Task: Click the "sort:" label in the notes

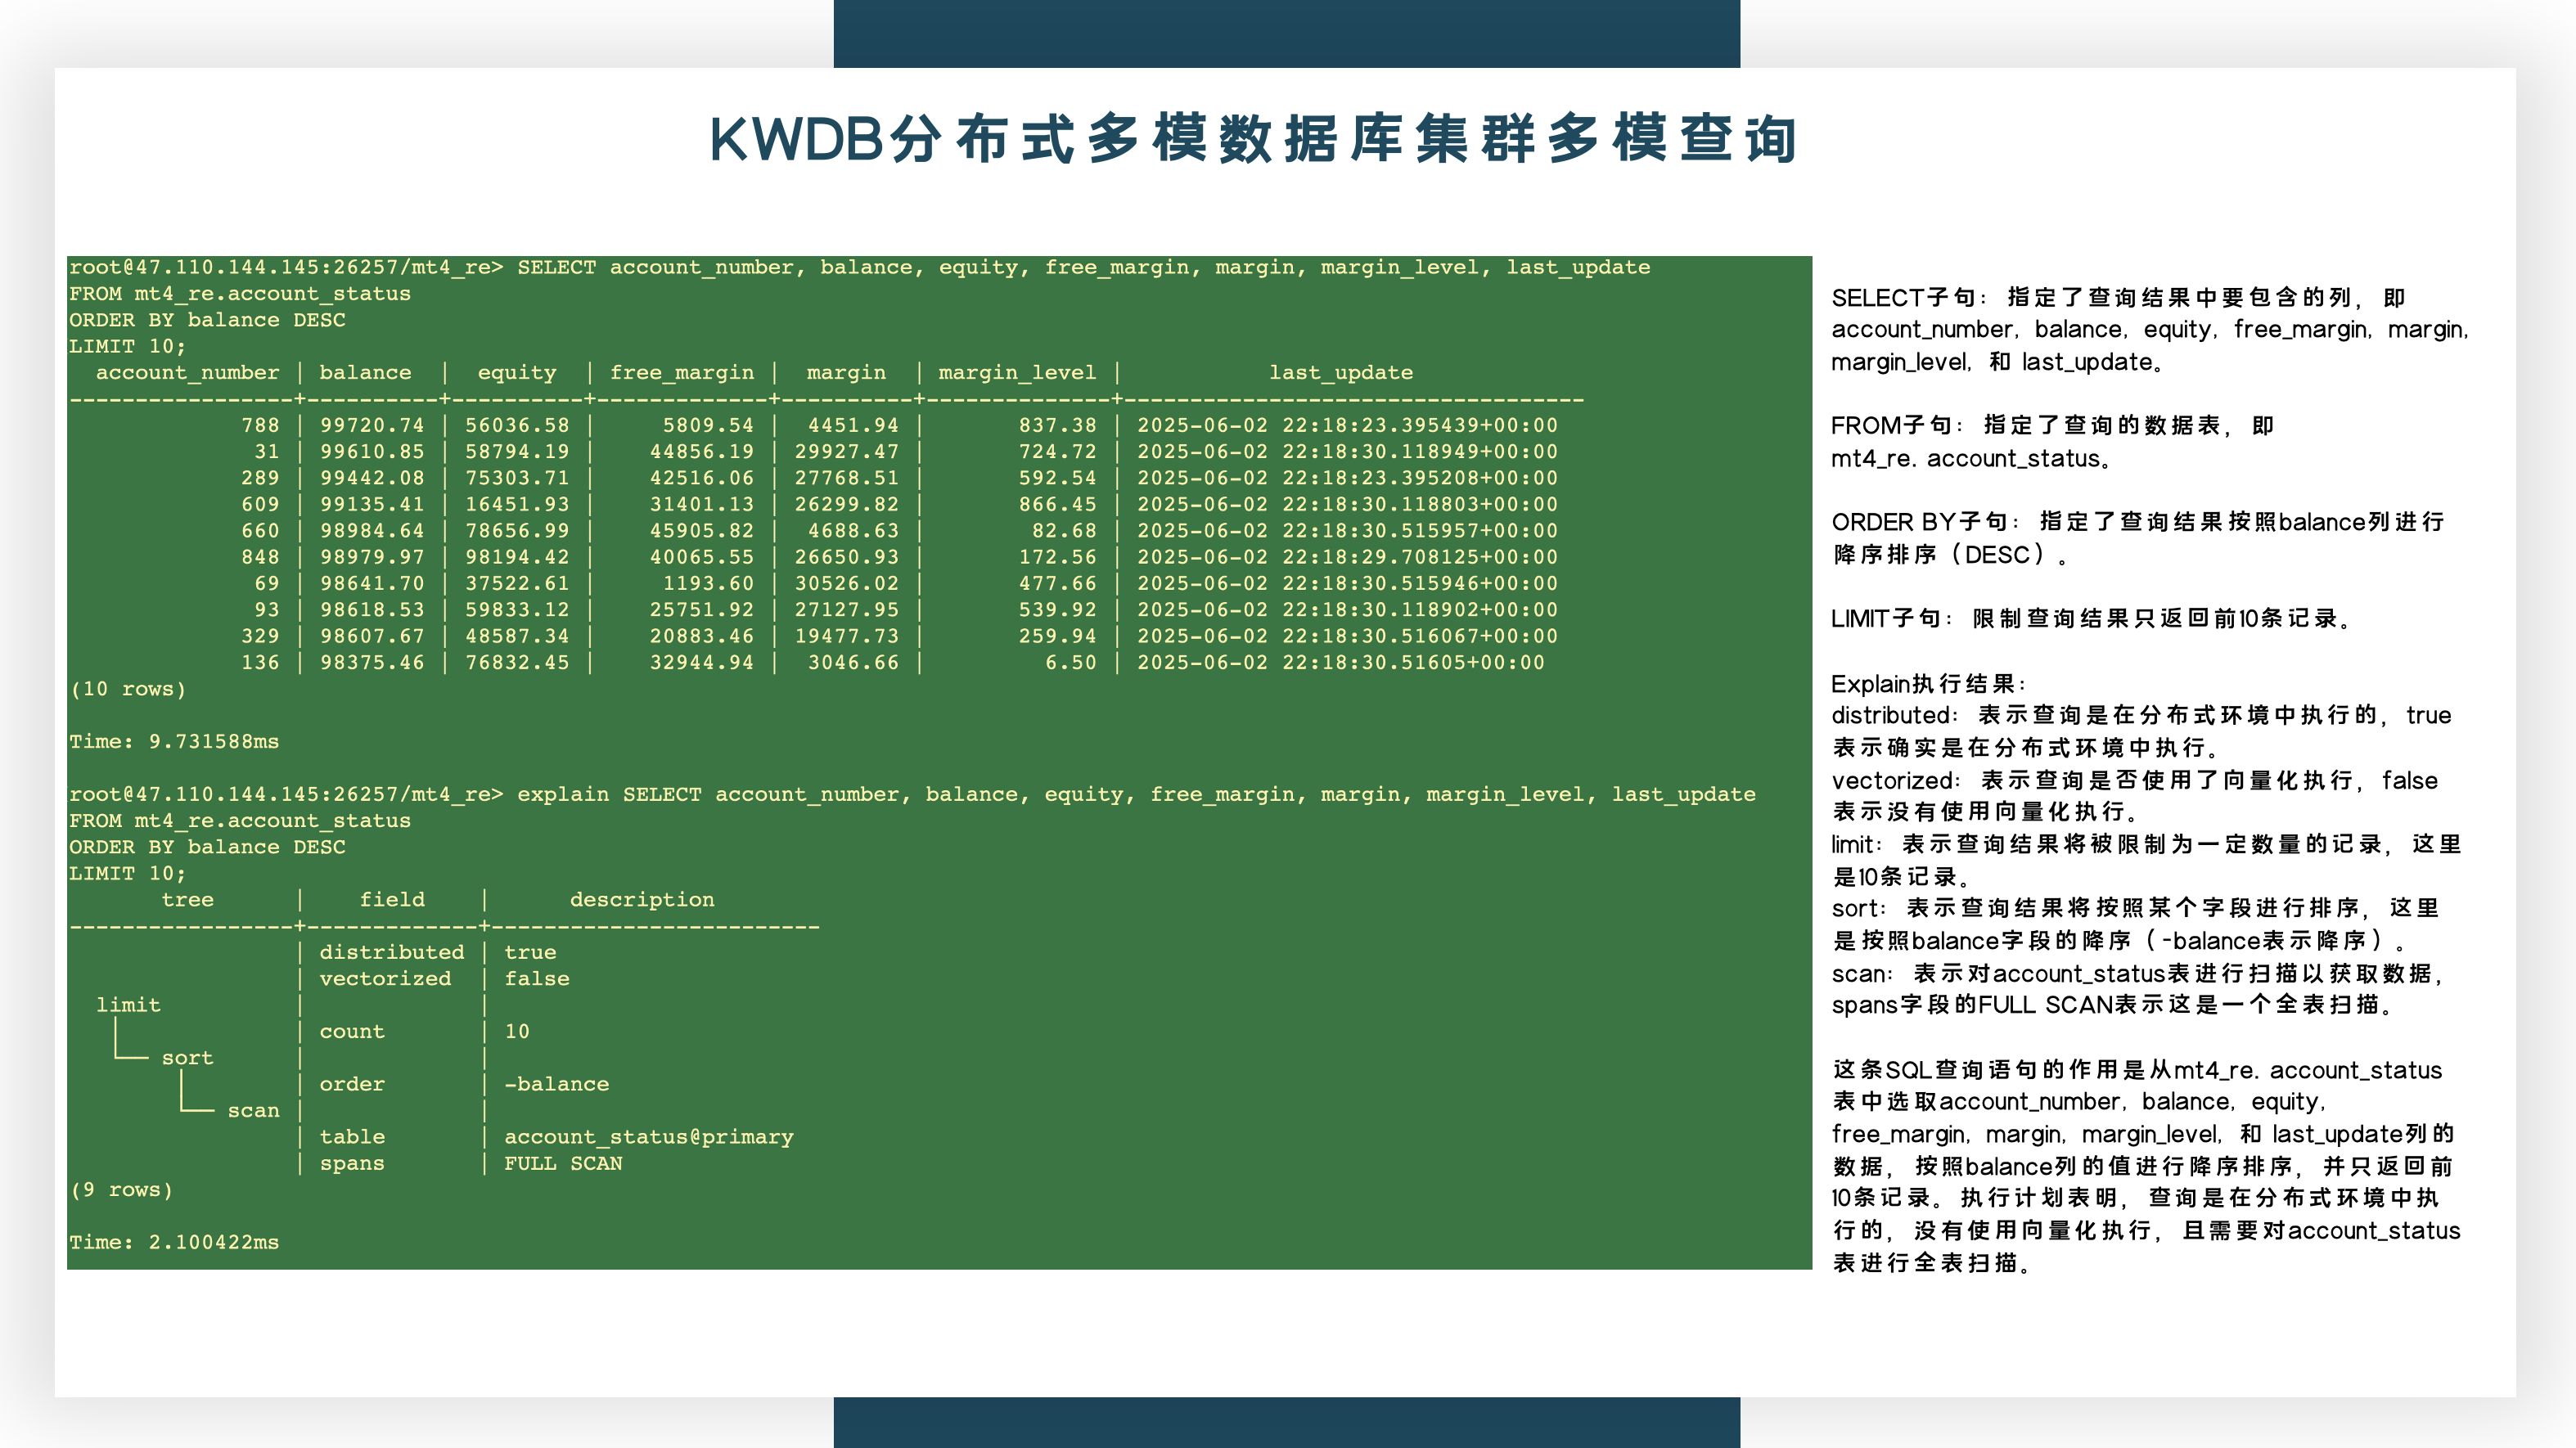Action: 1859,909
